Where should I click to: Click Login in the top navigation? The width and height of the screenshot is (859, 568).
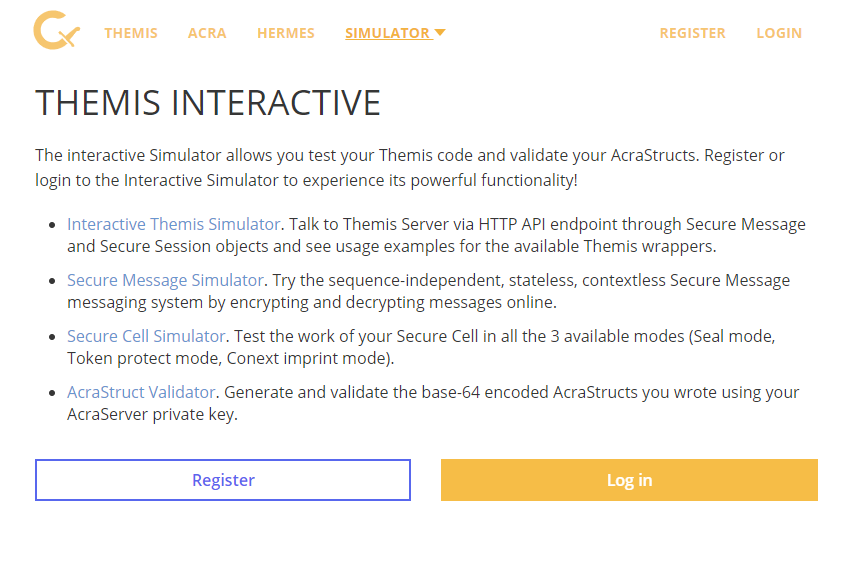779,33
